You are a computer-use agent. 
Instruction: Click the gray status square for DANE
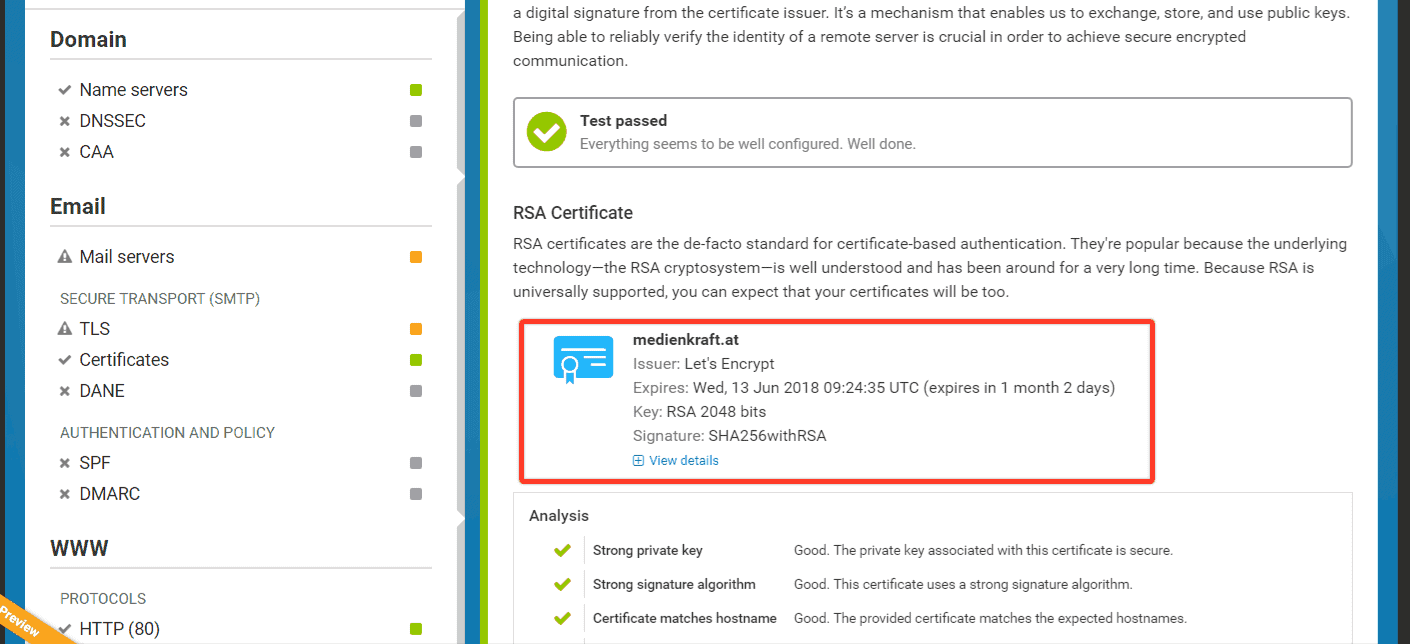(x=416, y=391)
